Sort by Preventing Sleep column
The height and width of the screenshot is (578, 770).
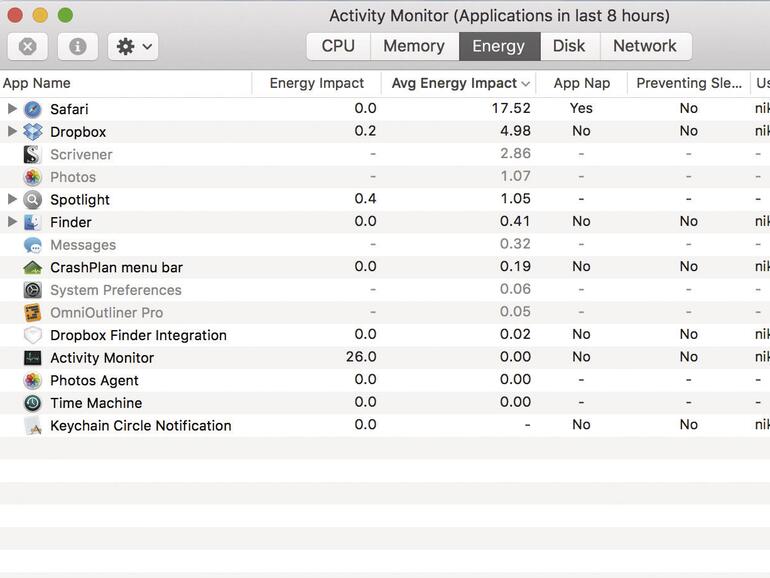tap(689, 83)
